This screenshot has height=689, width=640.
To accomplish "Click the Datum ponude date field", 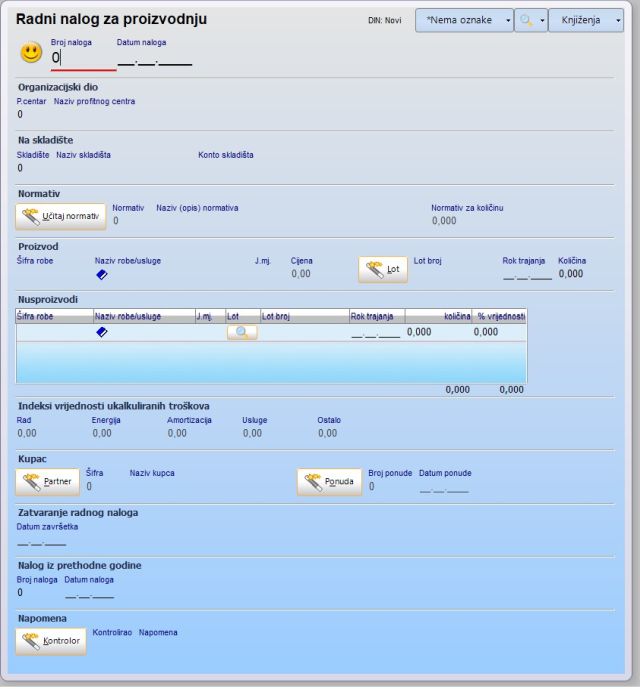I will pyautogui.click(x=444, y=487).
